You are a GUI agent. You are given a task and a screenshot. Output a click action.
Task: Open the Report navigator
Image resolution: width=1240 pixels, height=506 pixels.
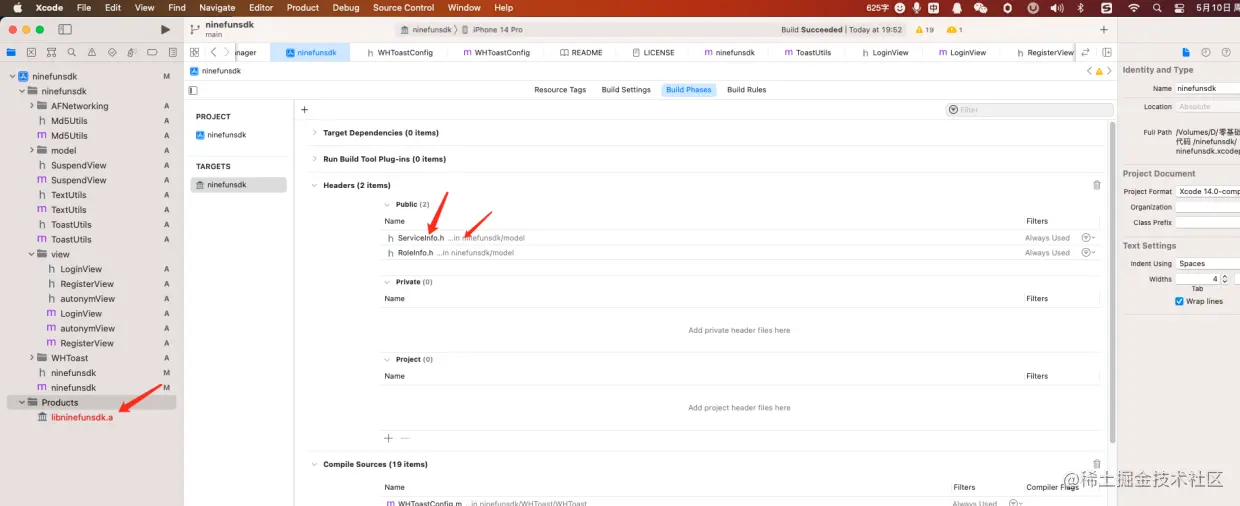click(x=172, y=52)
